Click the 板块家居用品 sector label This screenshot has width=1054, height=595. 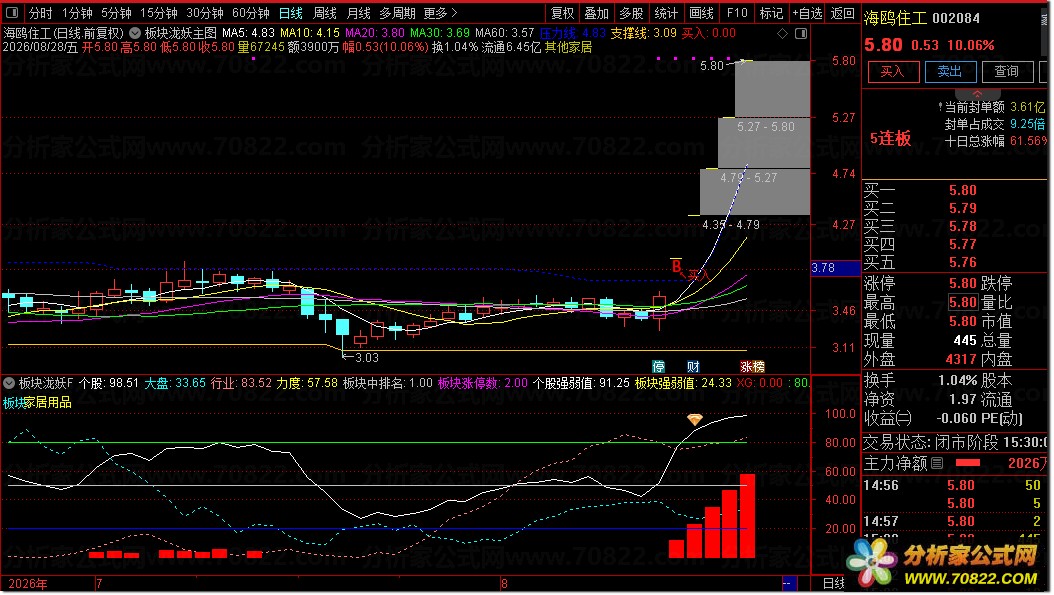[37, 402]
